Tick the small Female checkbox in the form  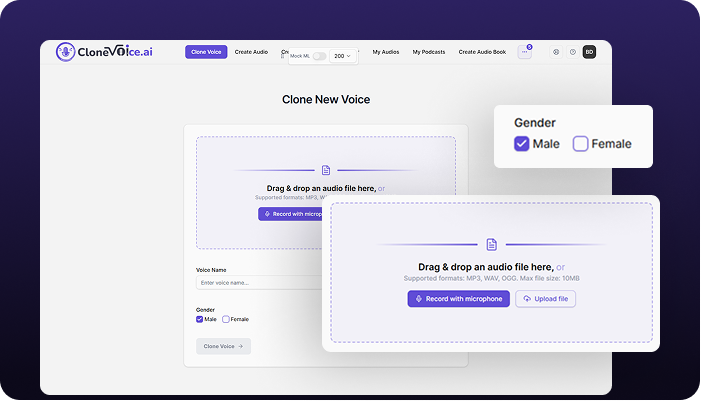click(x=226, y=319)
